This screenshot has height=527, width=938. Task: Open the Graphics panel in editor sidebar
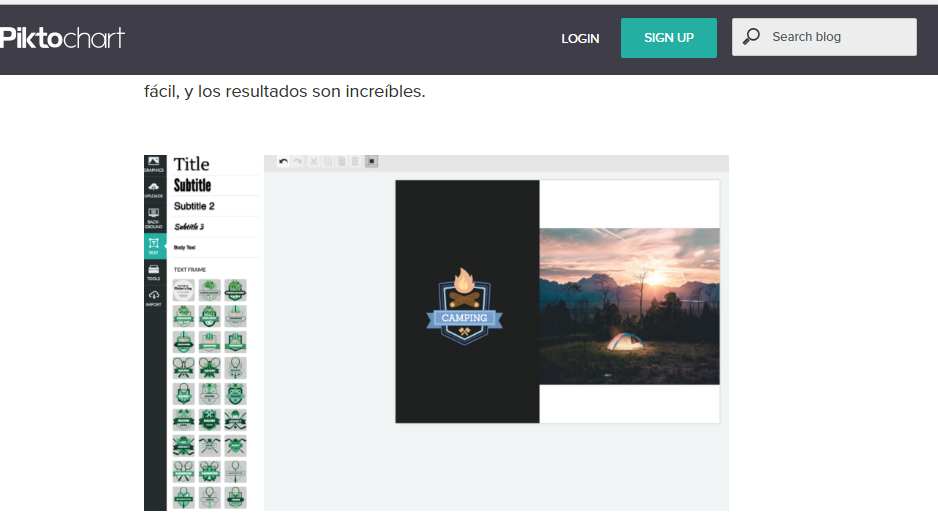pyautogui.click(x=154, y=164)
